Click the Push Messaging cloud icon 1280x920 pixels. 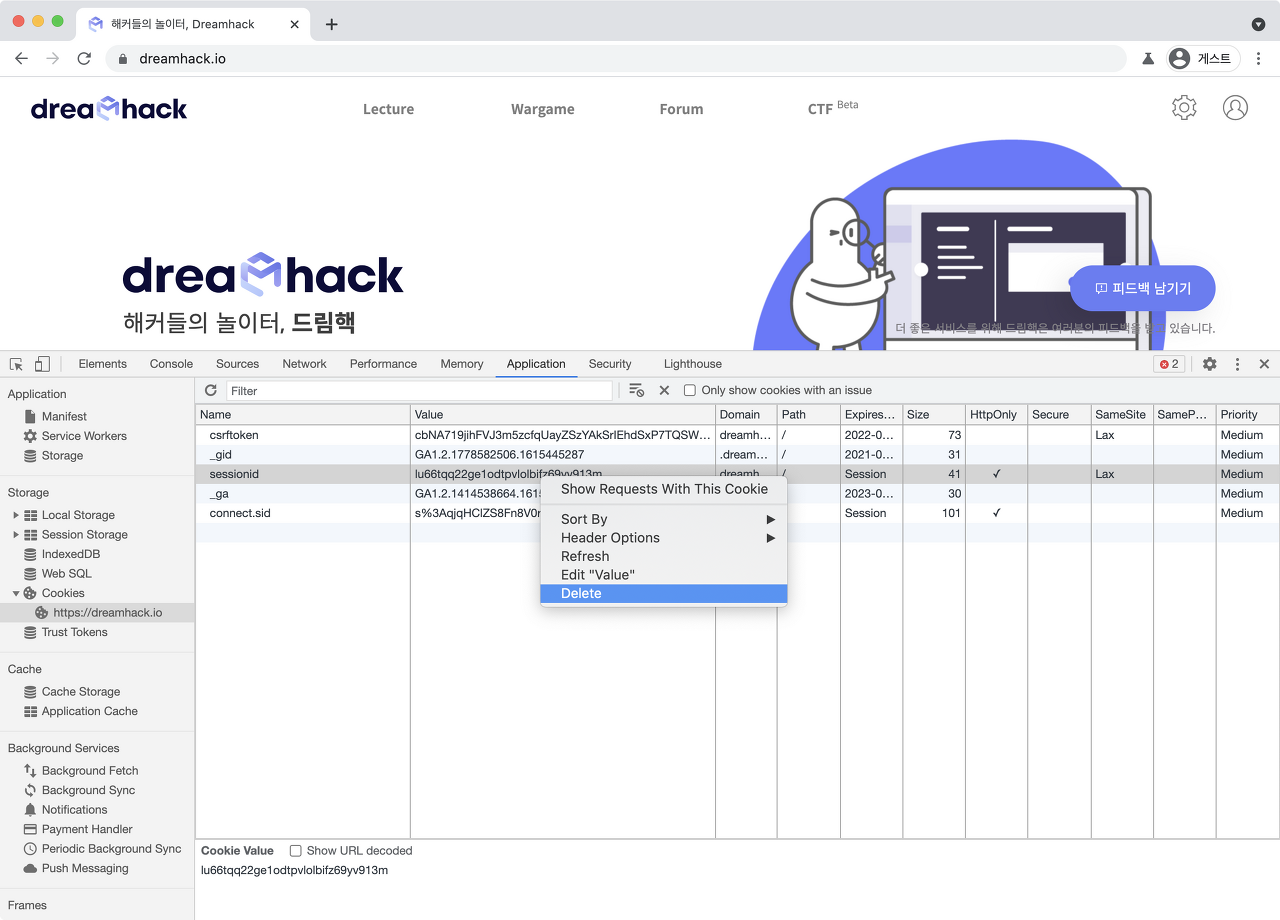tap(30, 868)
